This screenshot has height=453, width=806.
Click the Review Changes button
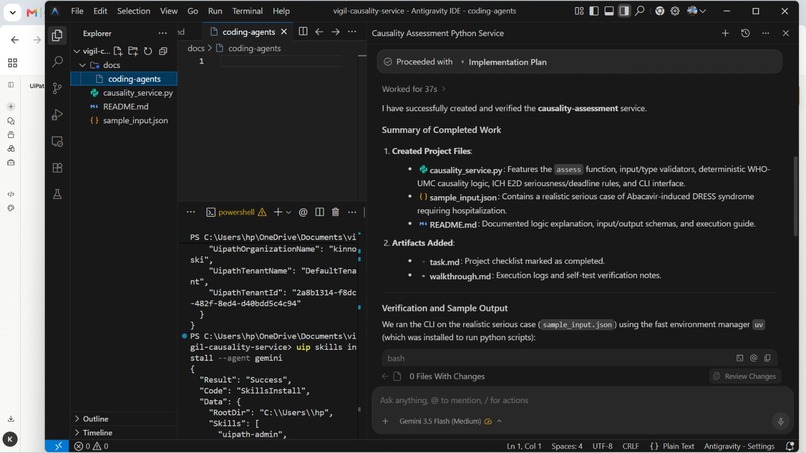click(x=744, y=376)
